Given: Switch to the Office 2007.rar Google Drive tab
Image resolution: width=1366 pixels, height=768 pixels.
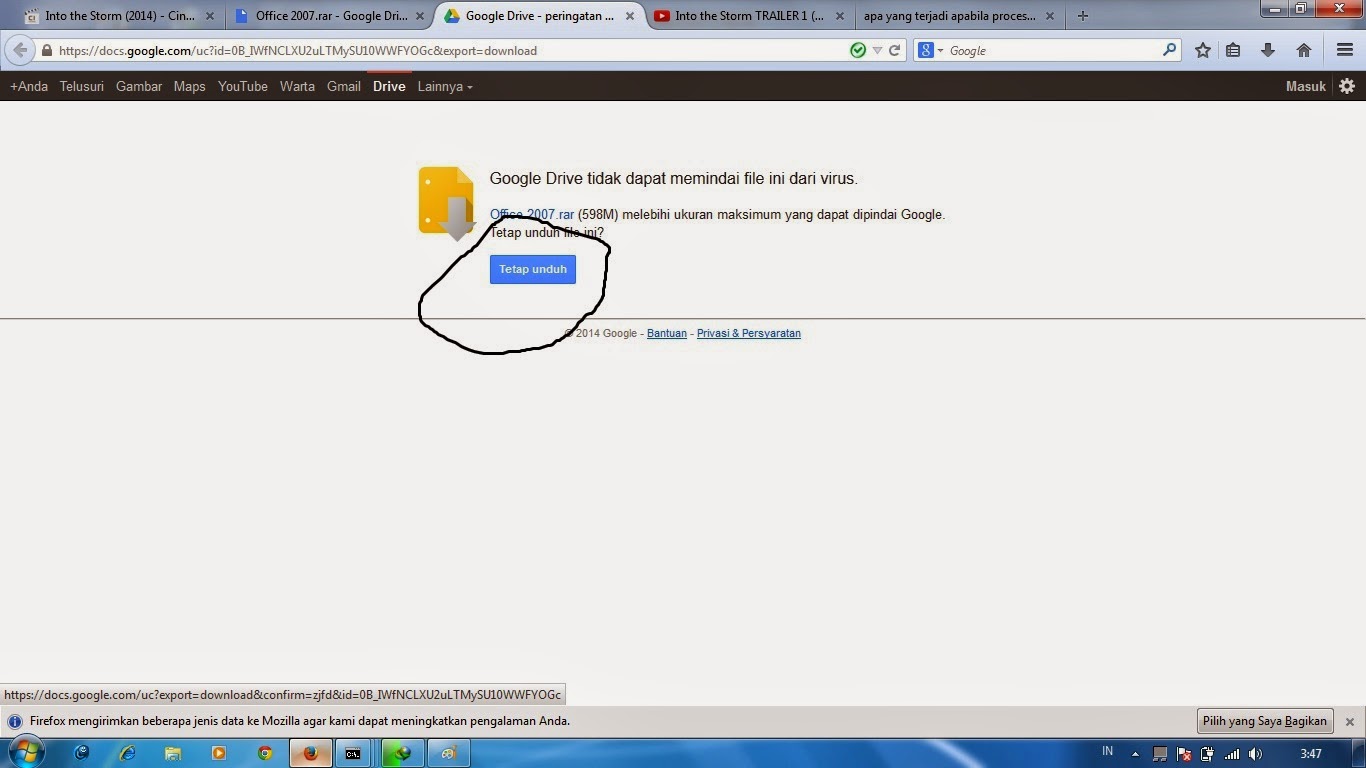Looking at the screenshot, I should [x=329, y=16].
